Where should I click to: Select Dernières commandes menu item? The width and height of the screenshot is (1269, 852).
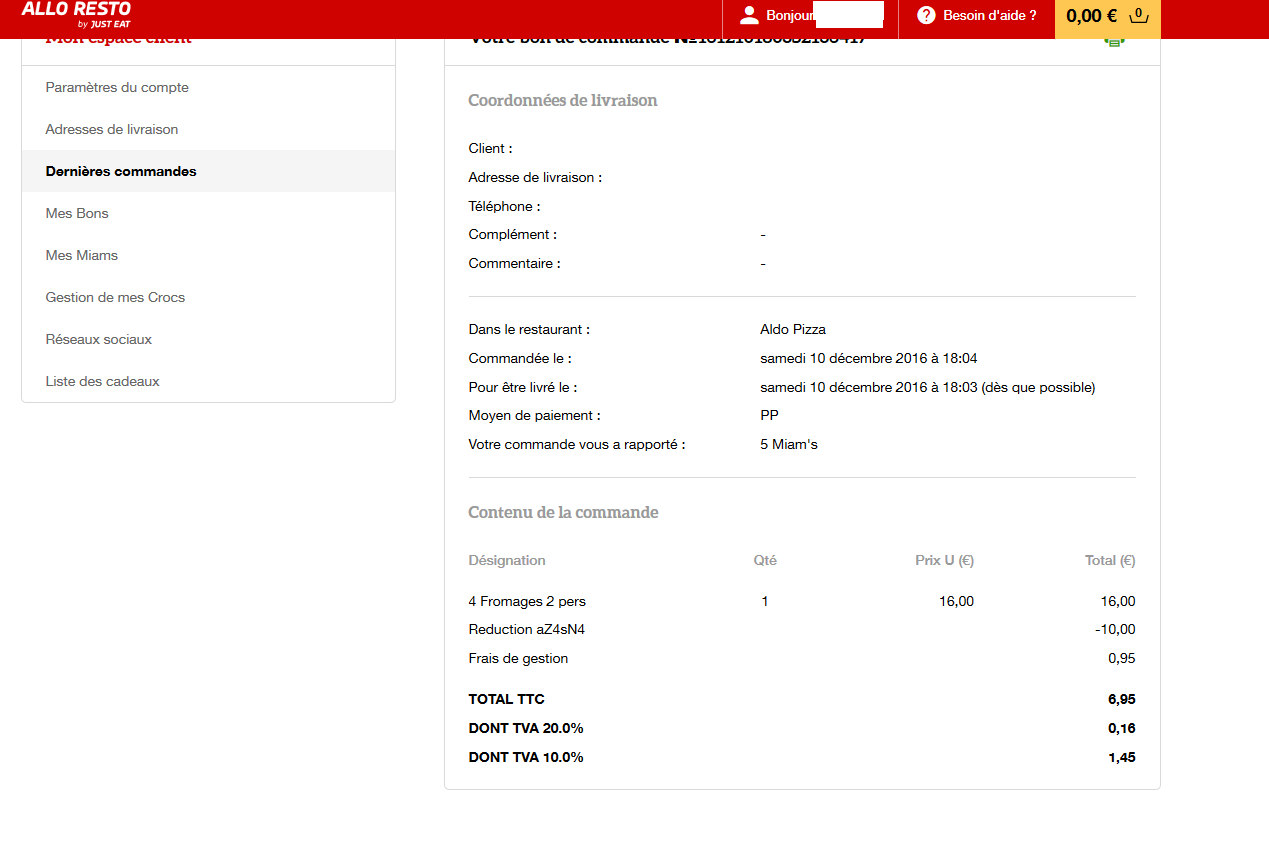(x=208, y=171)
